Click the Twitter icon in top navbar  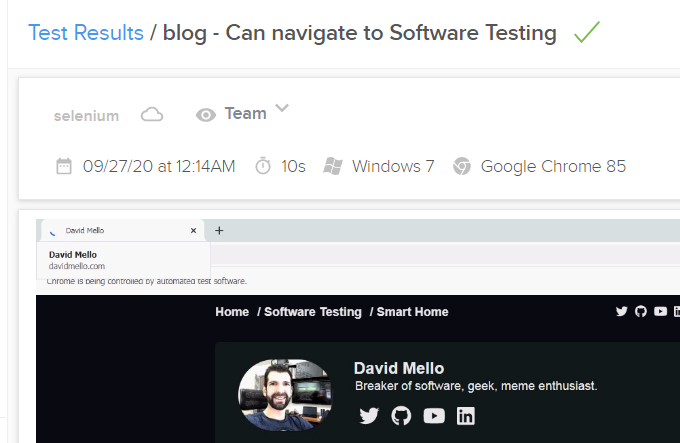pyautogui.click(x=621, y=311)
